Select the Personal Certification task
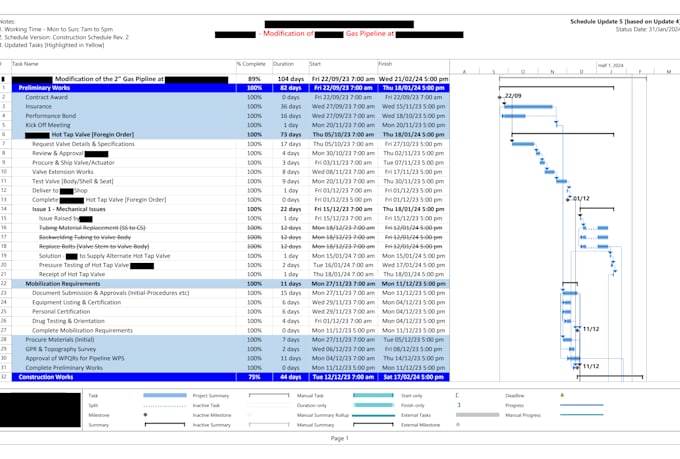This screenshot has width=680, height=459. (61, 311)
